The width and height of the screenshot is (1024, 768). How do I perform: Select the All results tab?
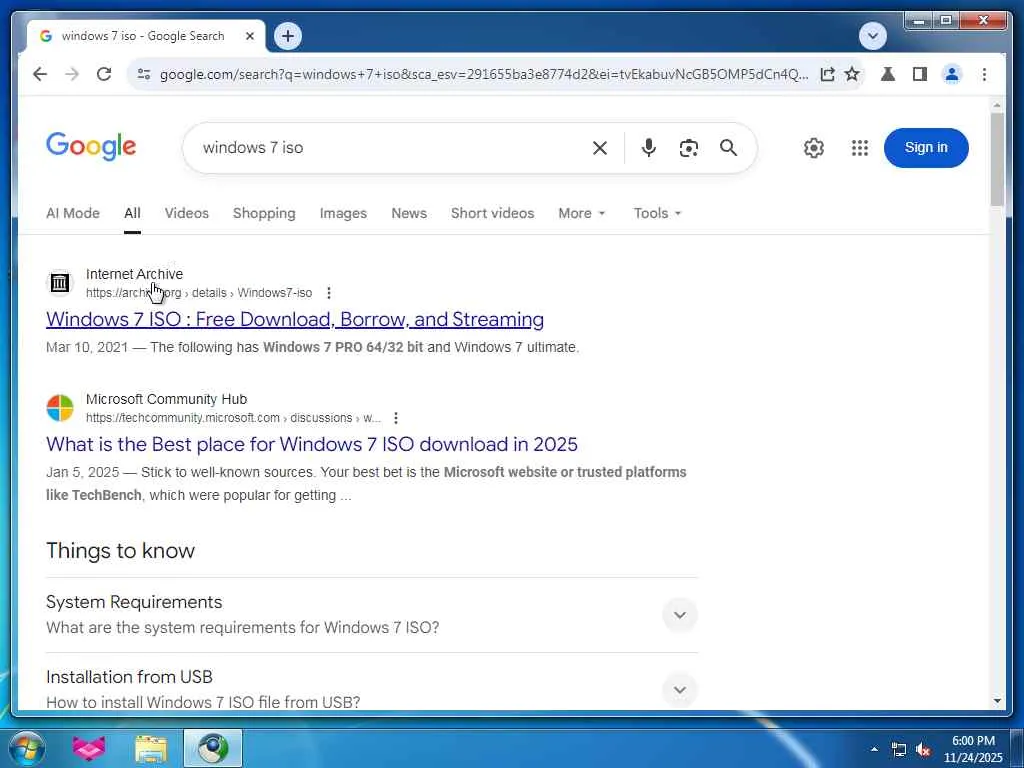click(132, 213)
